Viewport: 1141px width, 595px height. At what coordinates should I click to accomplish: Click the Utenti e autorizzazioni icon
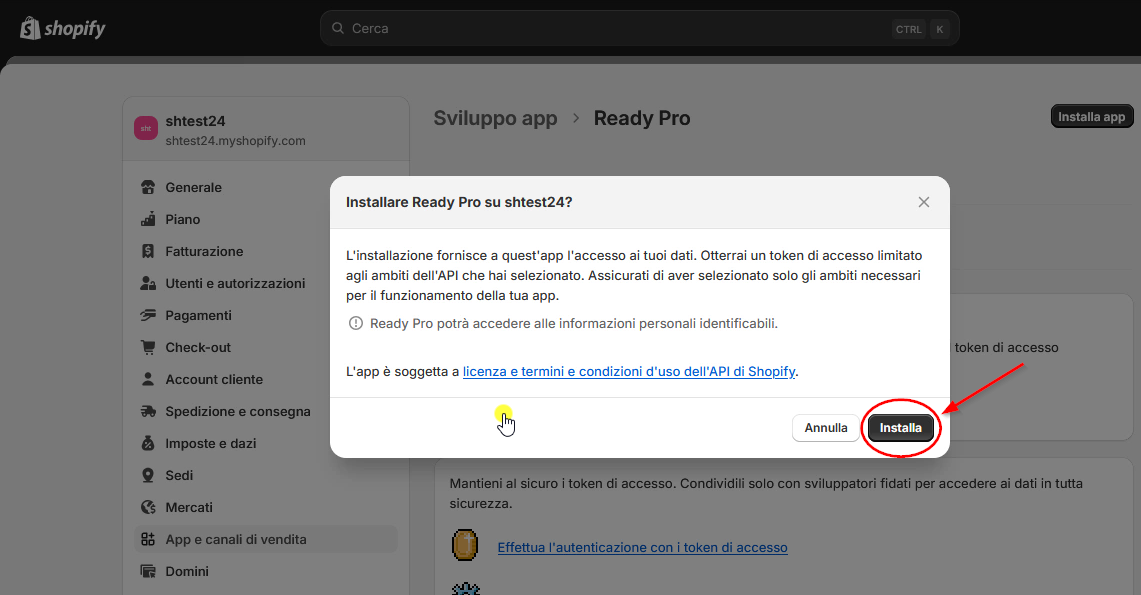tap(148, 283)
